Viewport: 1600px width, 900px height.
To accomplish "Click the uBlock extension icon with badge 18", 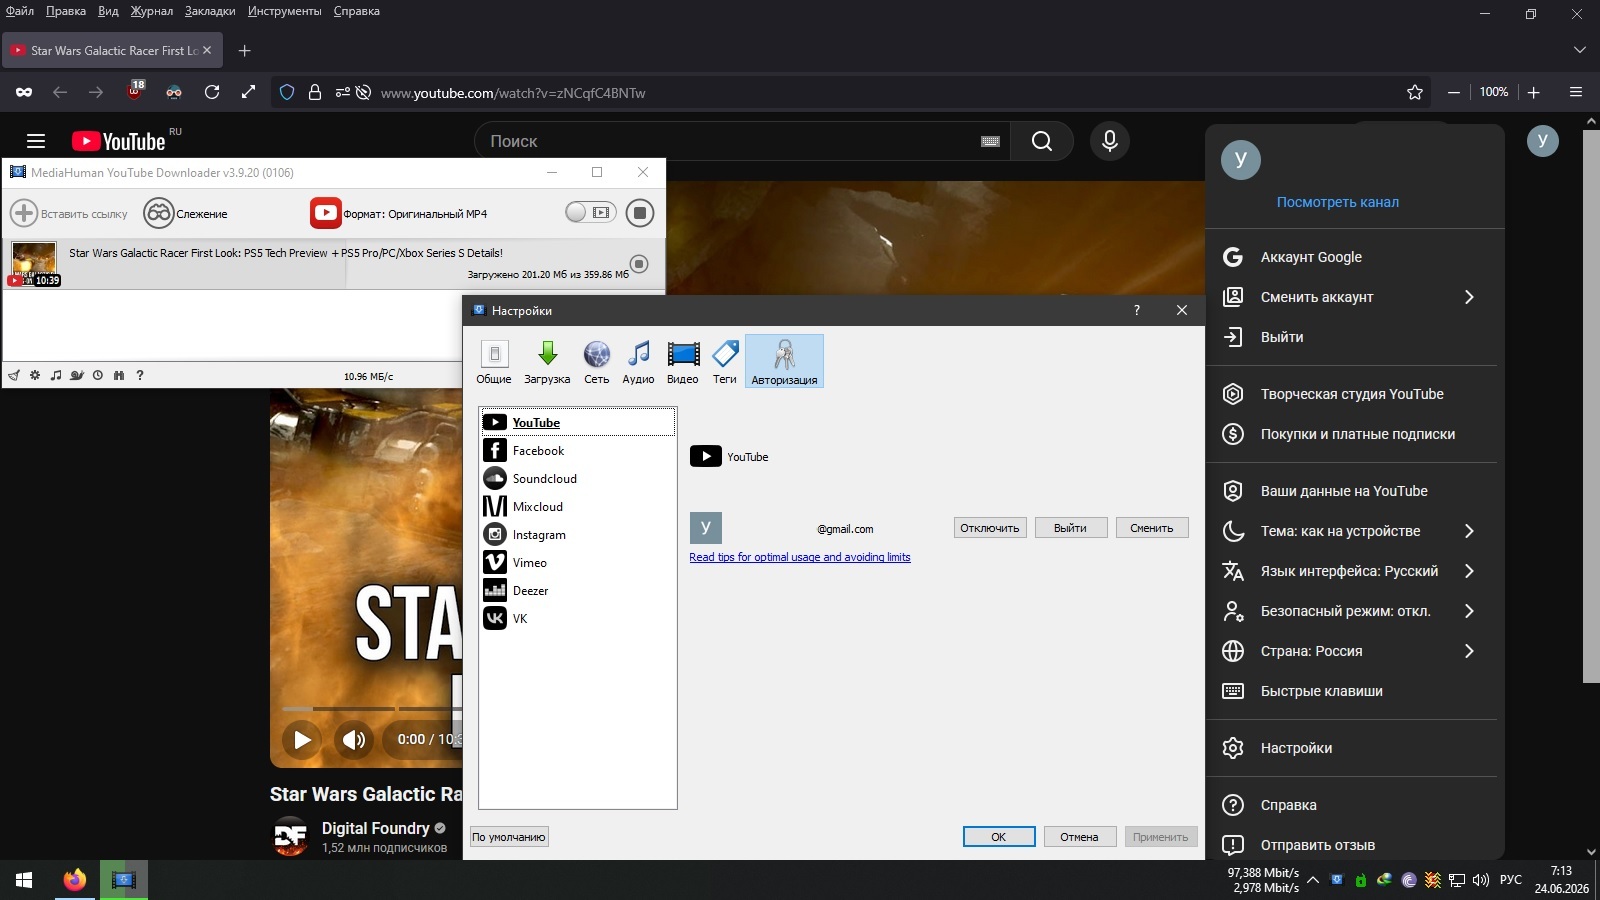I will (135, 91).
